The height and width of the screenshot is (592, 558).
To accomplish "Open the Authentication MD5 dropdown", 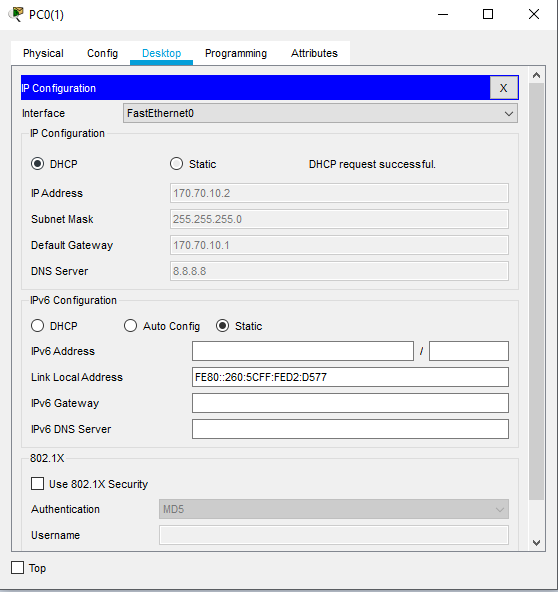I will click(x=334, y=509).
